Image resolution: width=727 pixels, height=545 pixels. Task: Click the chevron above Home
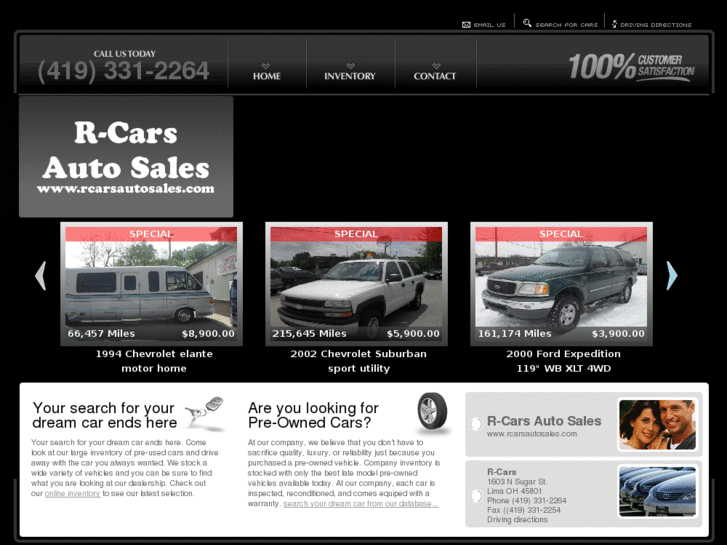point(266,66)
